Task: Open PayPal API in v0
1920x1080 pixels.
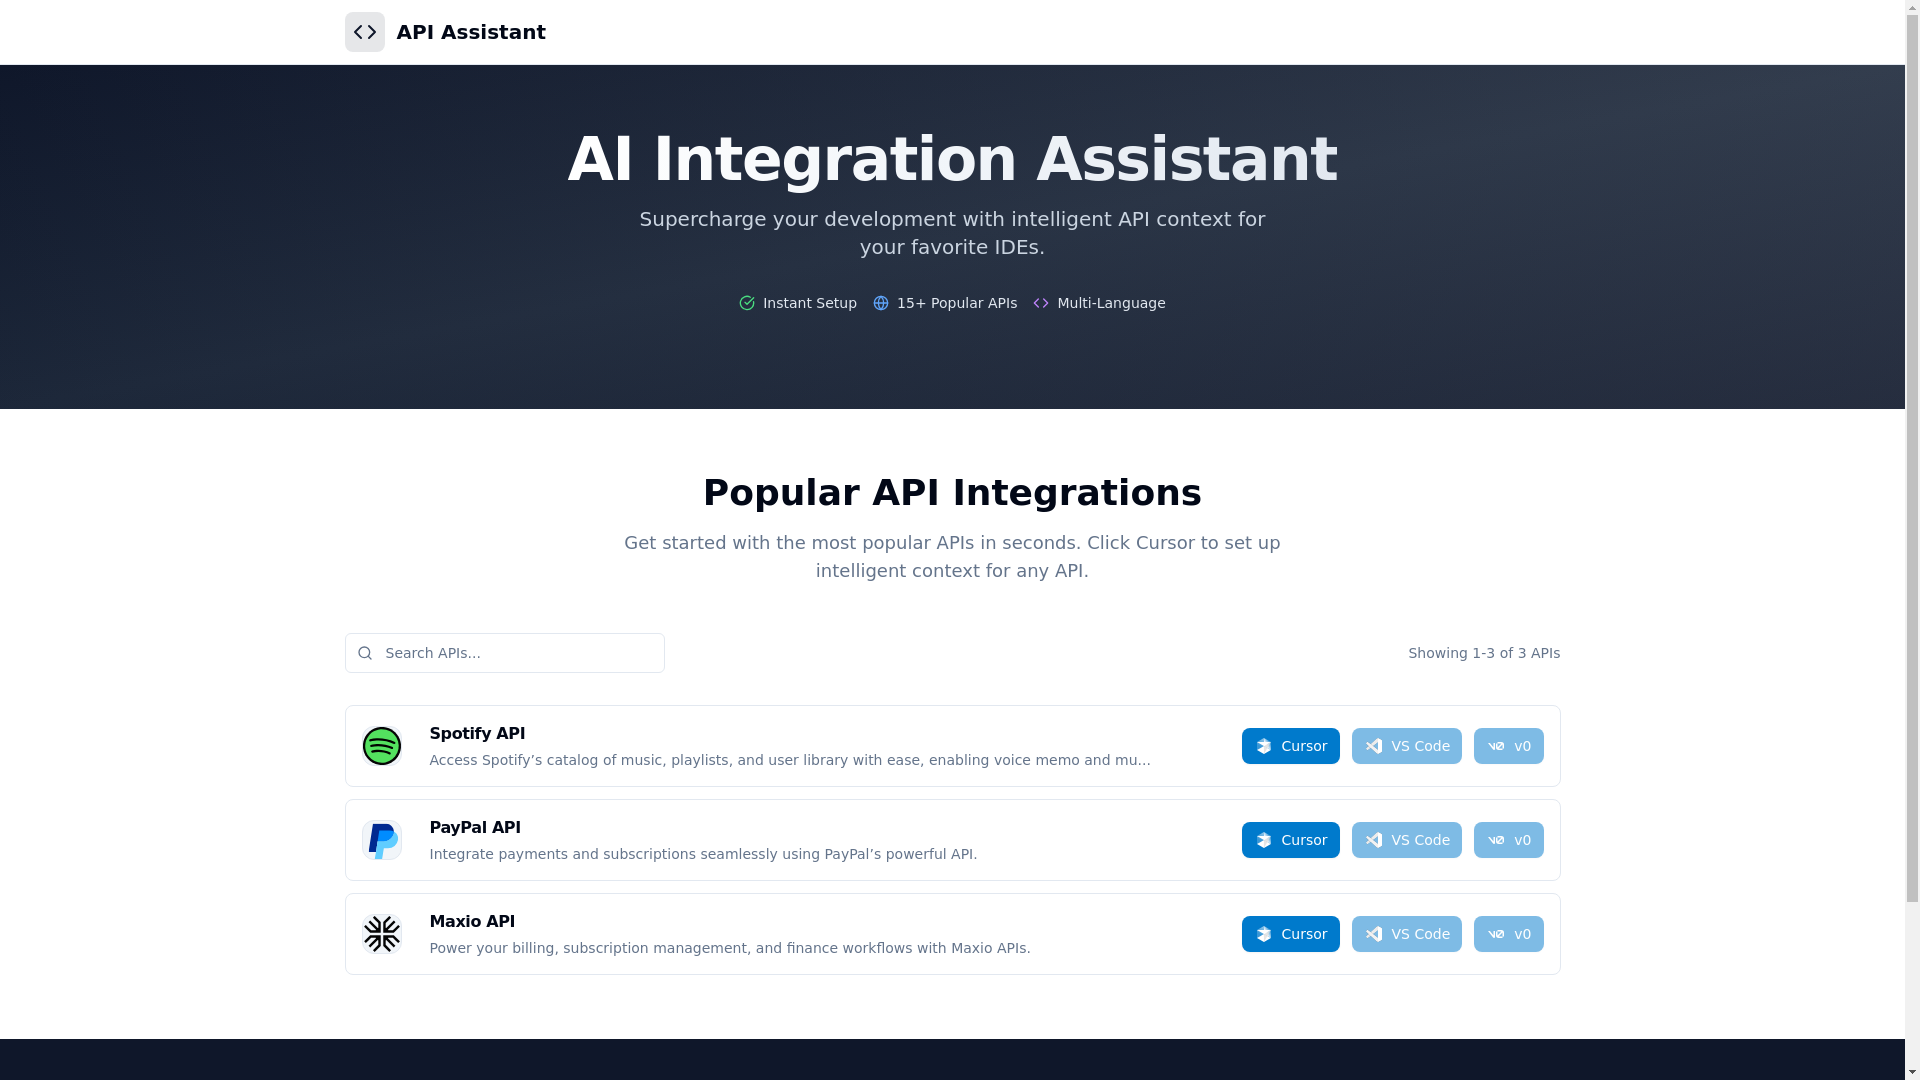Action: [1508, 840]
